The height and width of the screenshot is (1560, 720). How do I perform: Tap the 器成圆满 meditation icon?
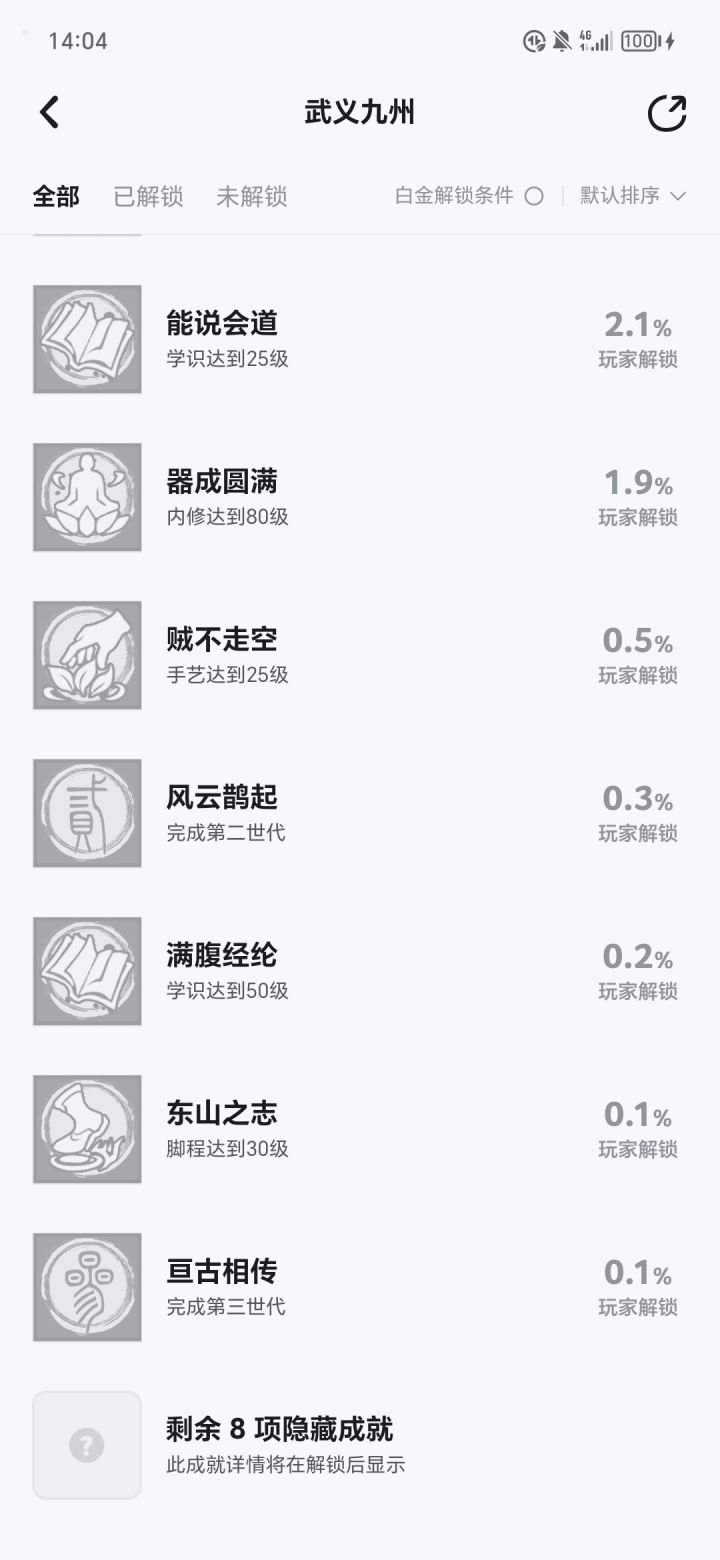tap(87, 498)
